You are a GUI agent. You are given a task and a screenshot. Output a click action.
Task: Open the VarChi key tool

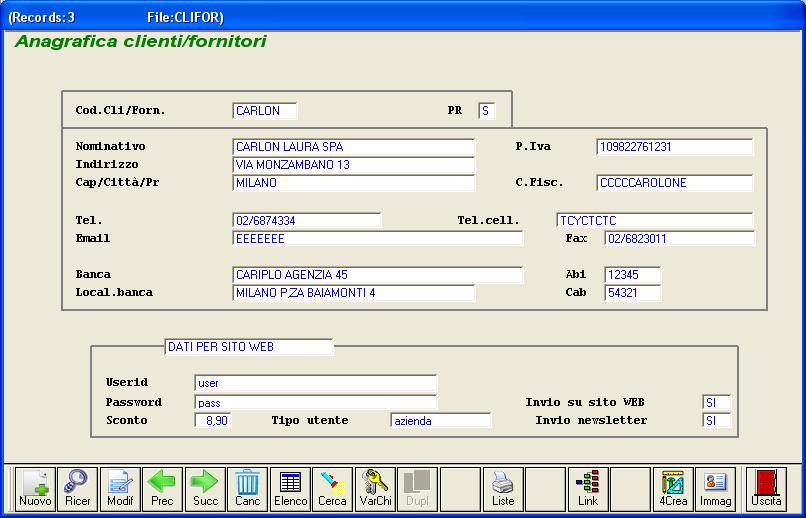click(x=375, y=489)
